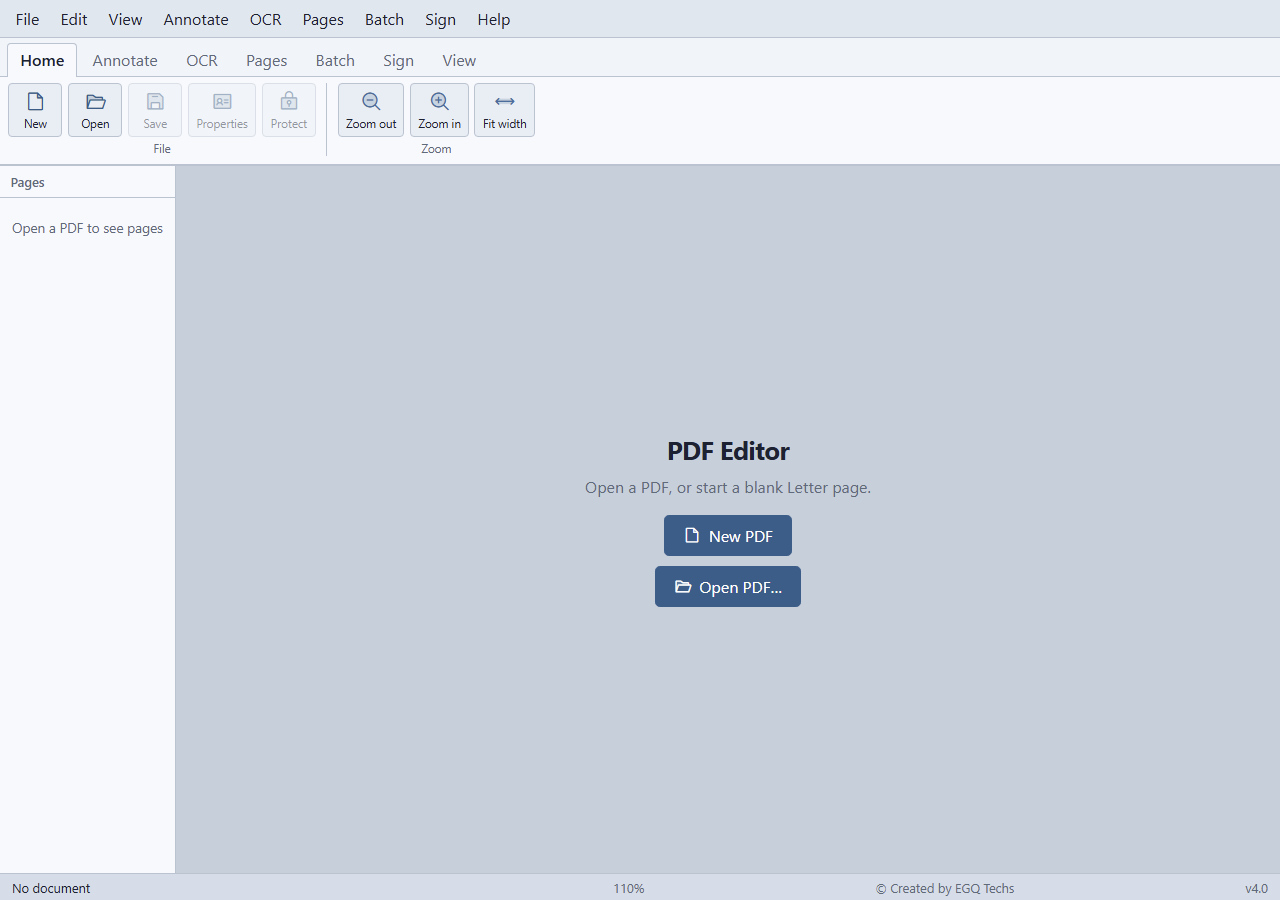Click the PDF Editor heading

click(x=728, y=451)
